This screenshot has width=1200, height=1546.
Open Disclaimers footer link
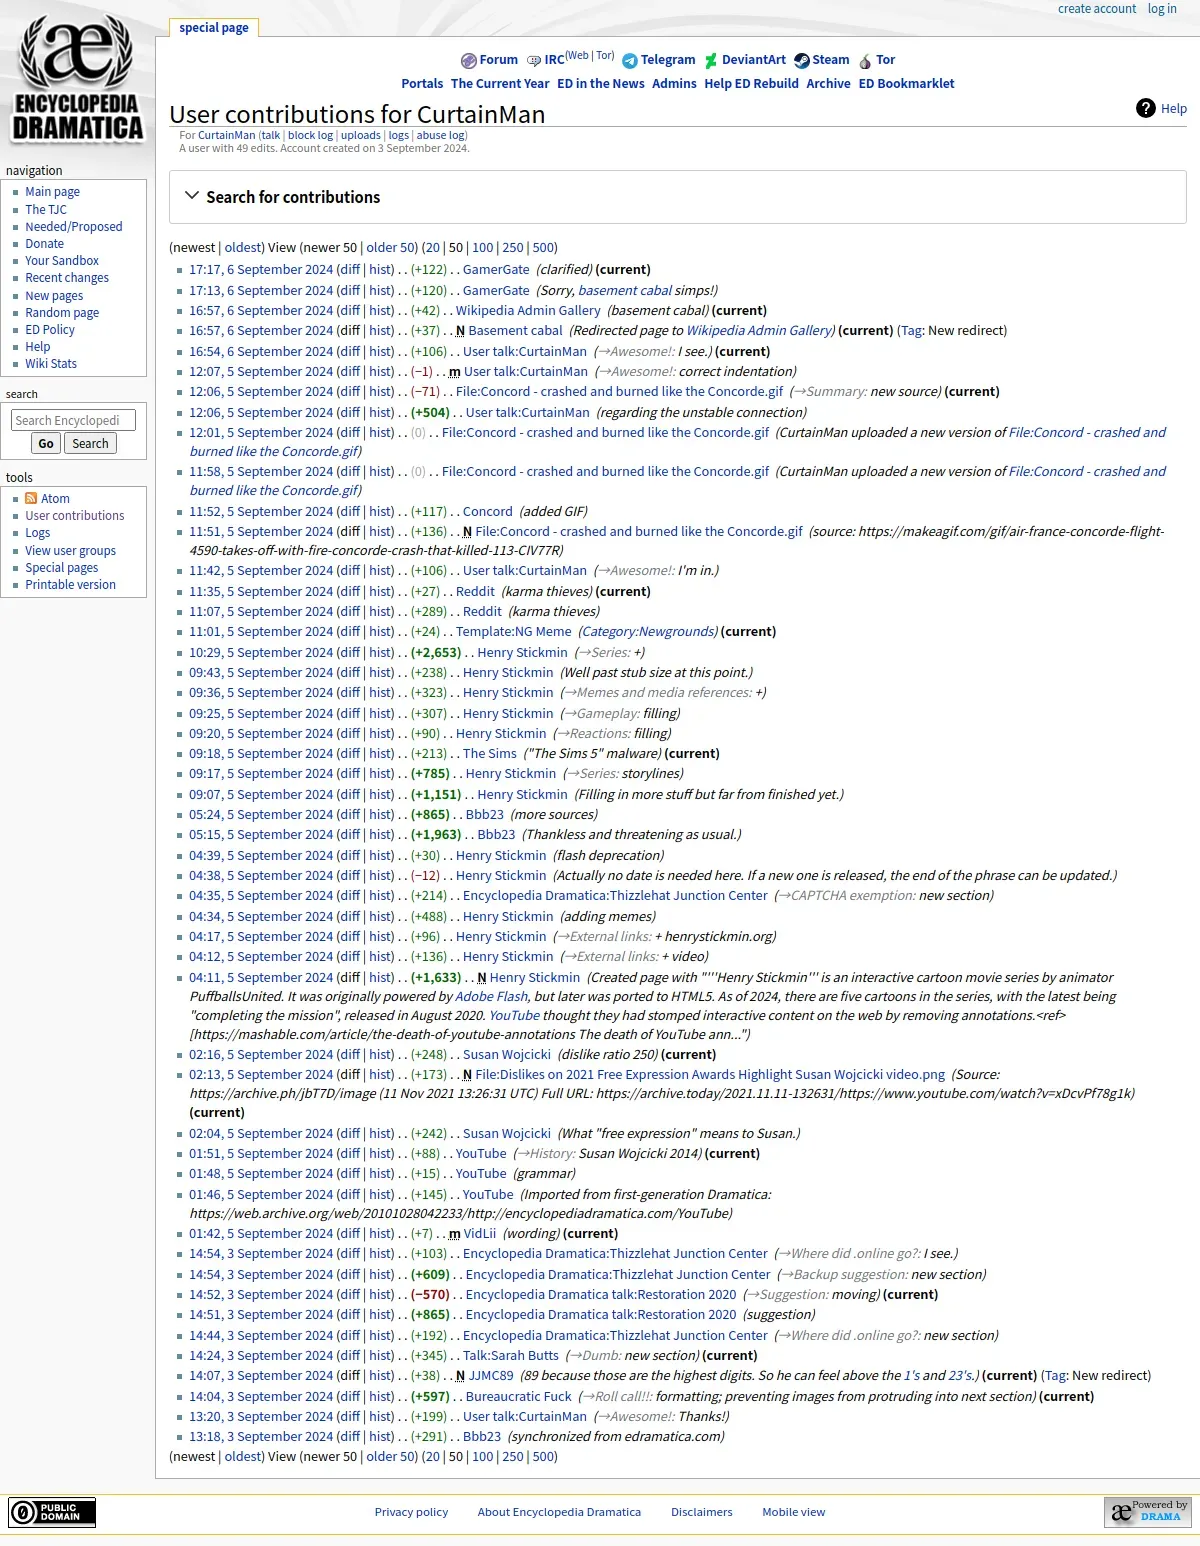702,1512
